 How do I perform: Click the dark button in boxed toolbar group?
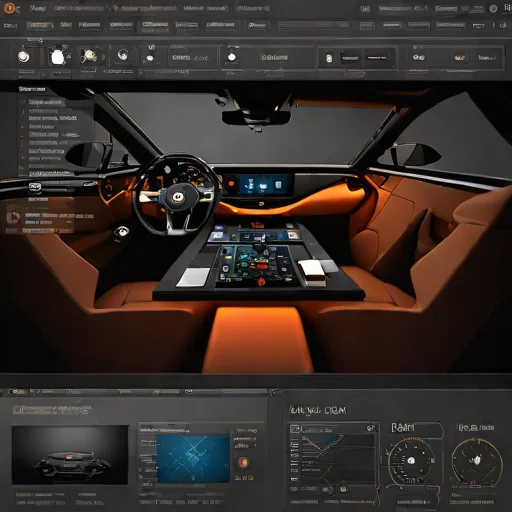pyautogui.click(x=349, y=58)
